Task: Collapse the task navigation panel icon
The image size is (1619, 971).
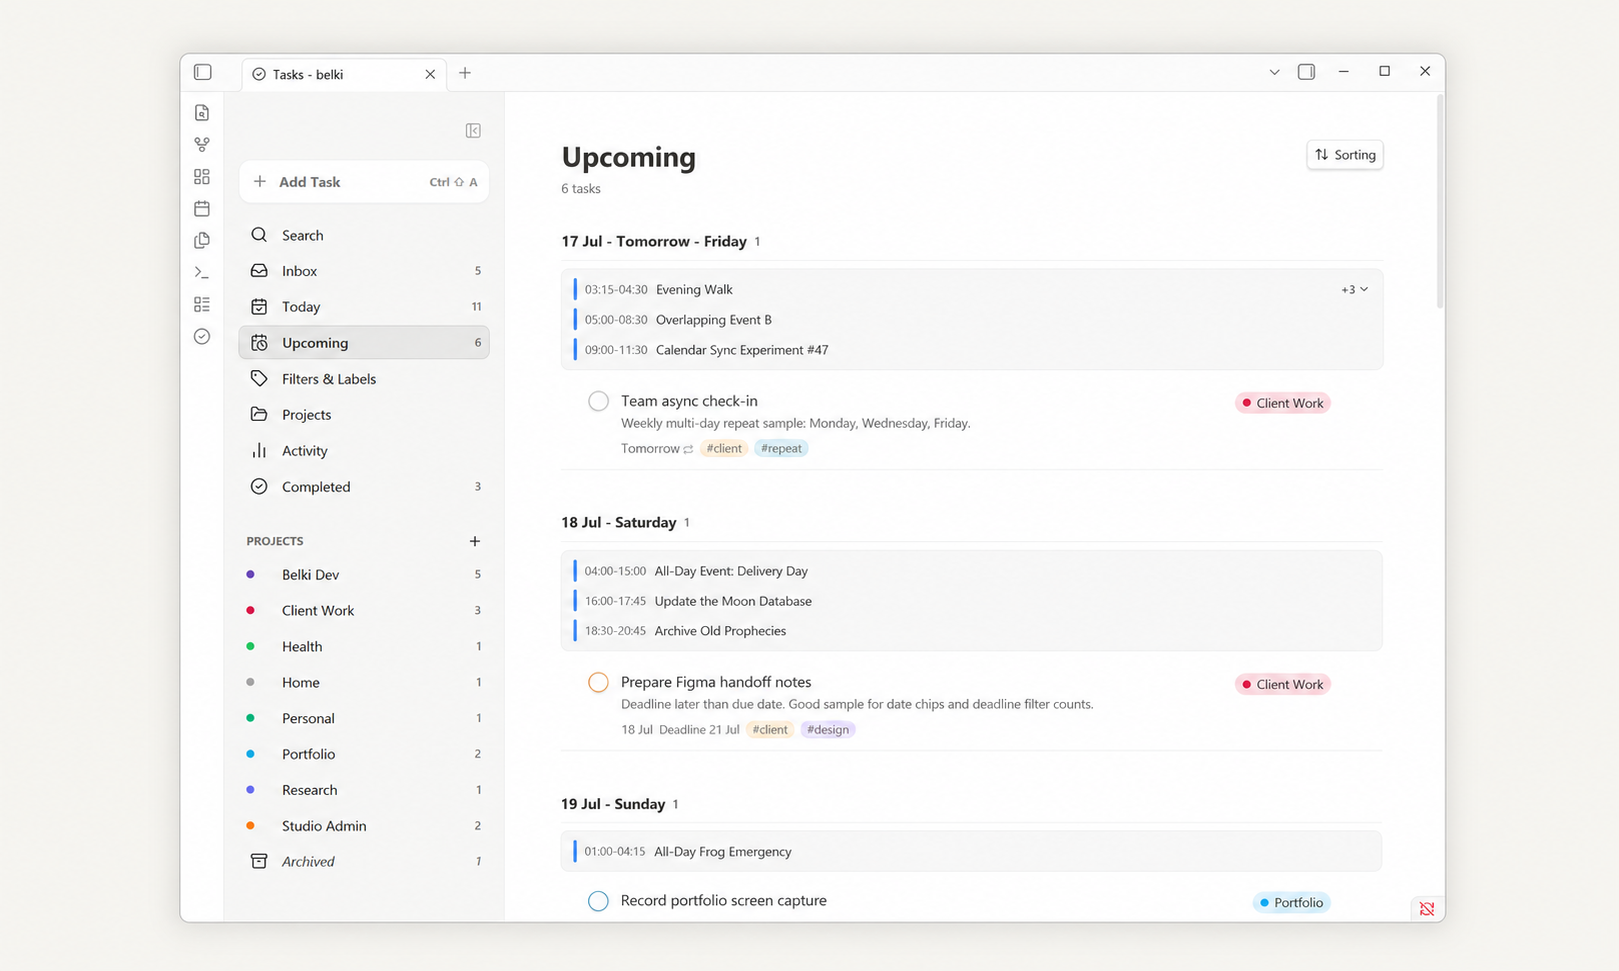Action: [x=473, y=131]
